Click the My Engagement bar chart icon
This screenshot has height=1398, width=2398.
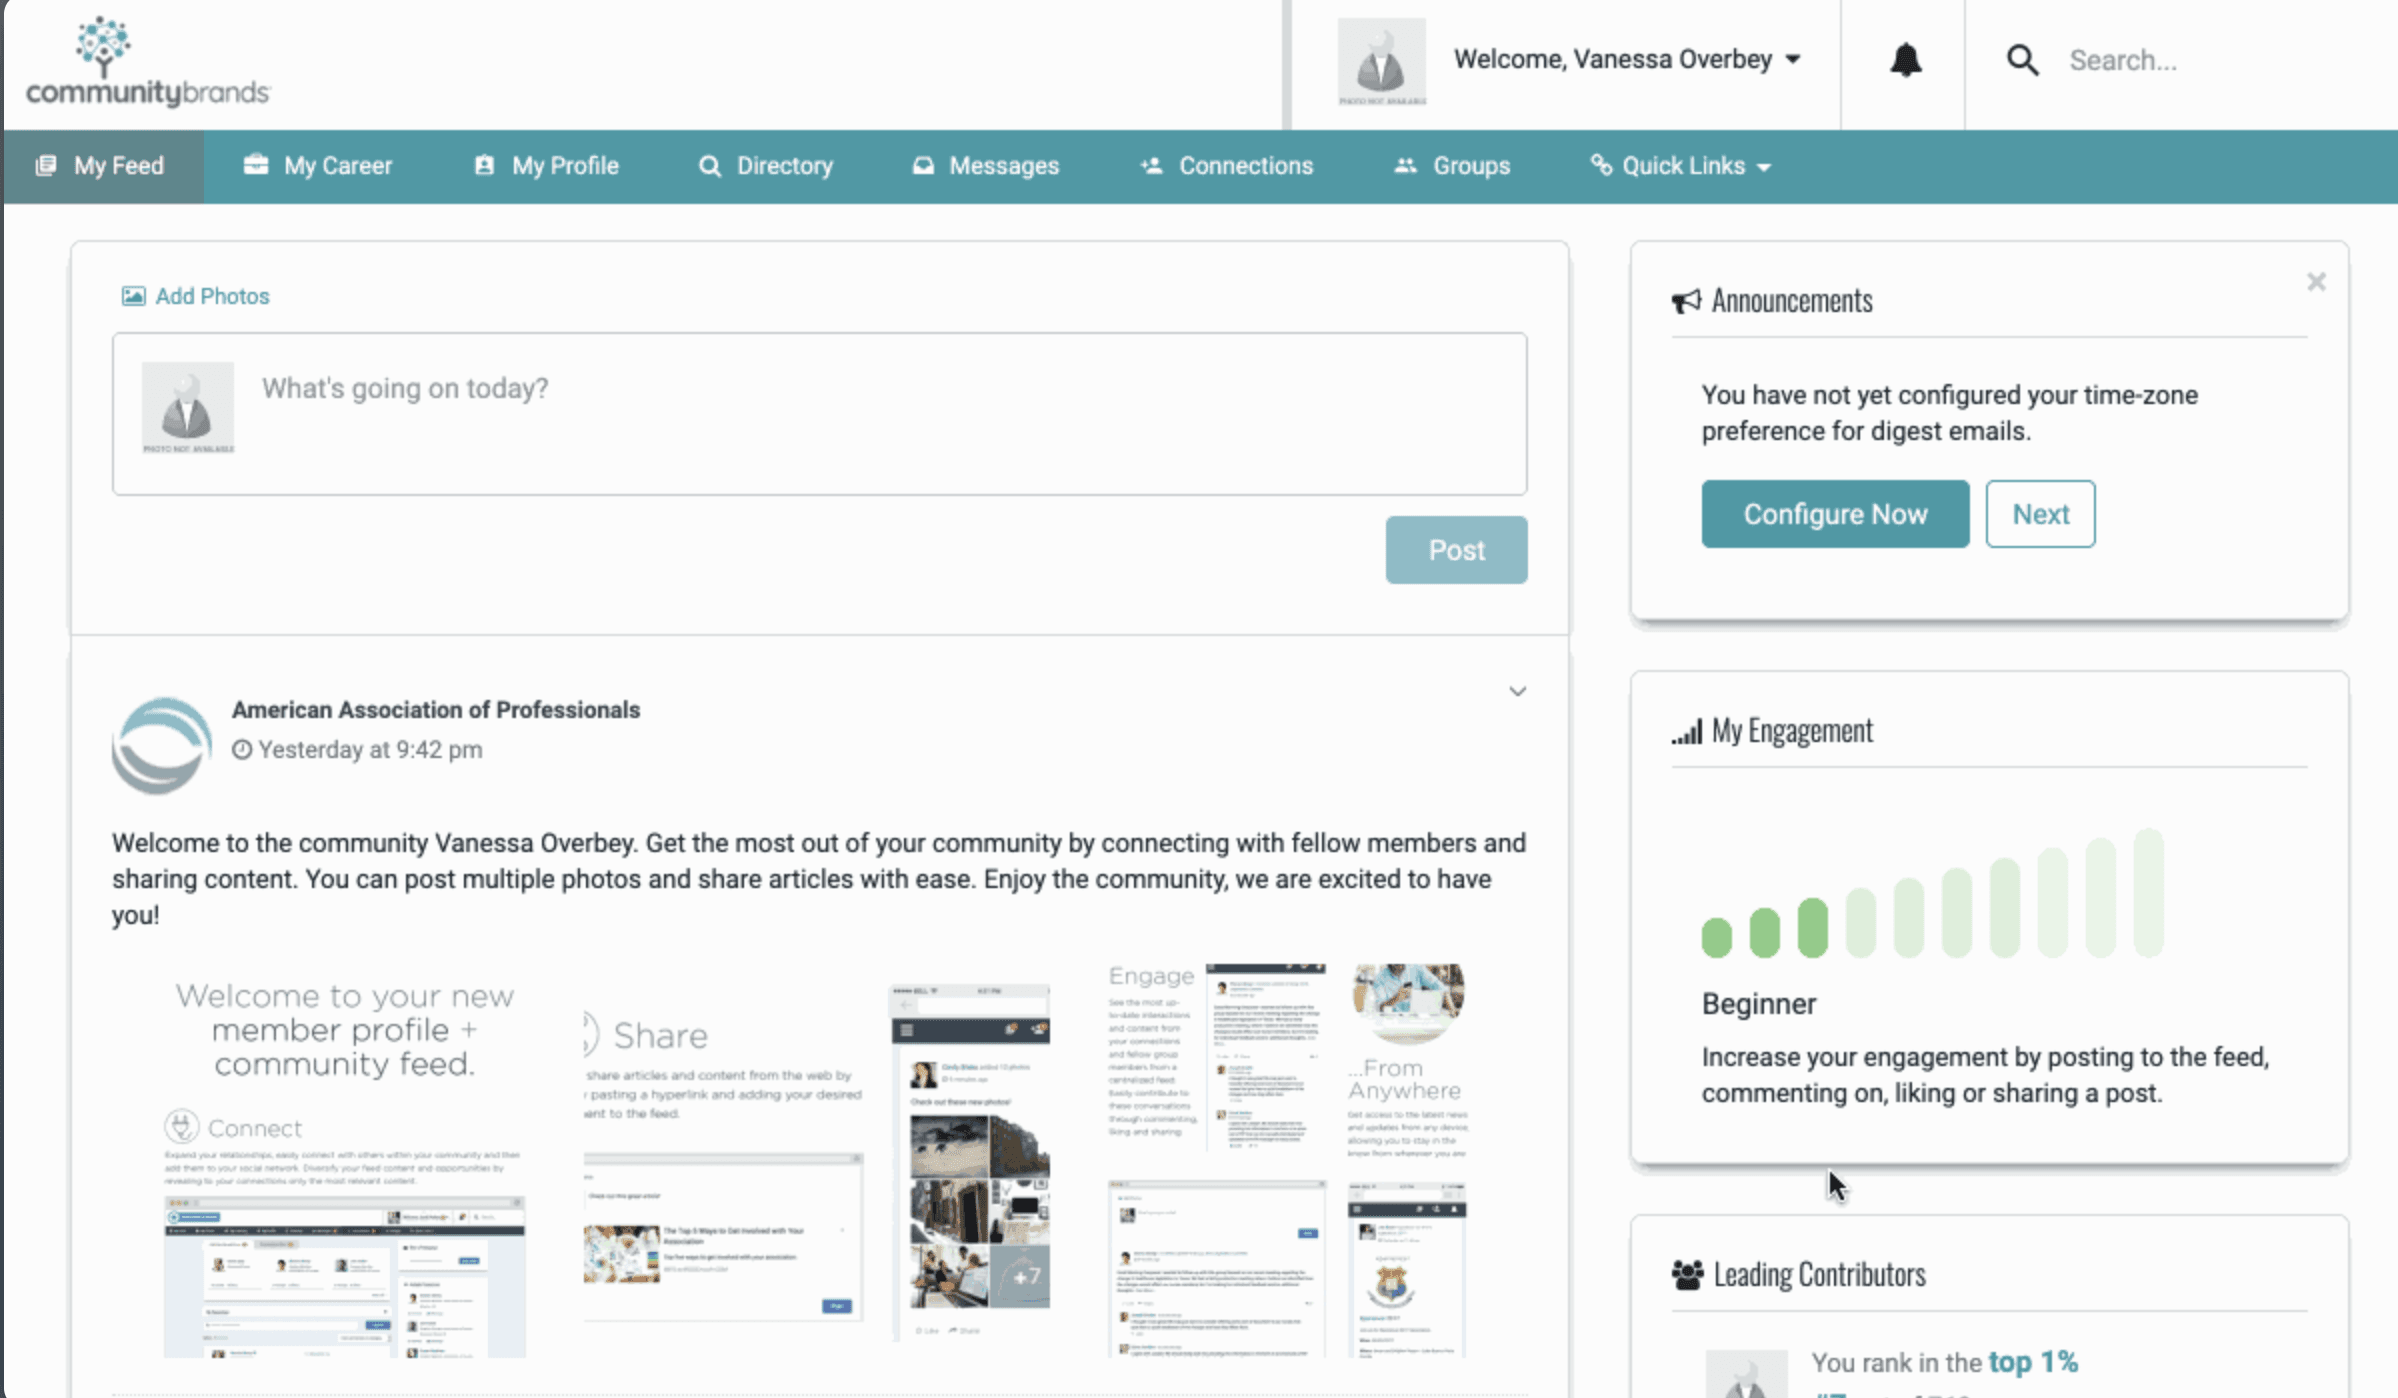coord(1686,733)
